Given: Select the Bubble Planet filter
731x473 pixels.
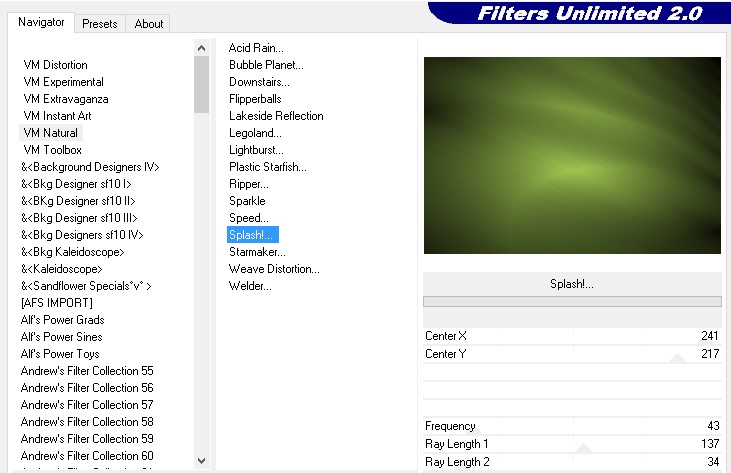Looking at the screenshot, I should [266, 65].
